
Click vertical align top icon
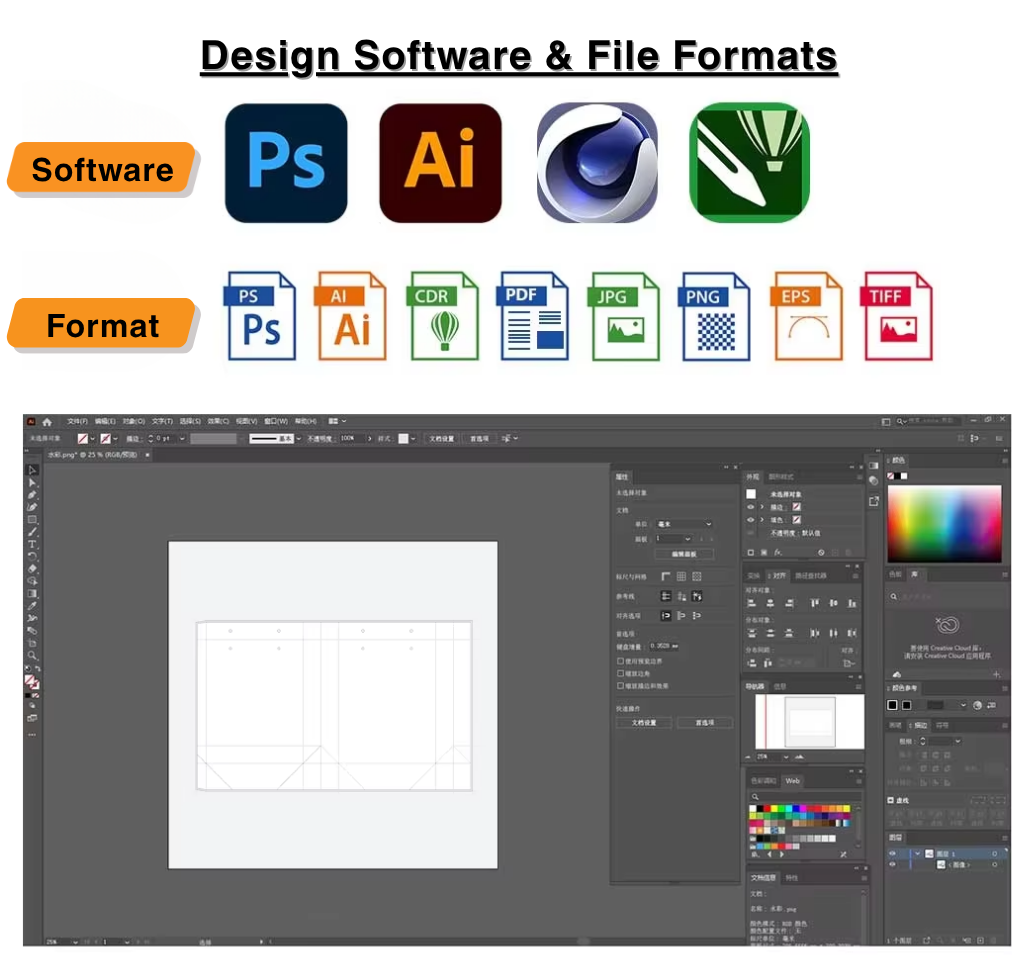coord(815,603)
